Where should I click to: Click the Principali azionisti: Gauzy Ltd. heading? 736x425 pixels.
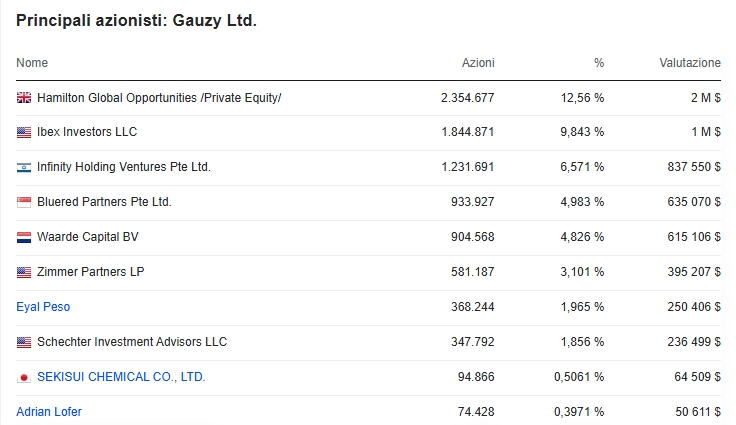coord(136,21)
